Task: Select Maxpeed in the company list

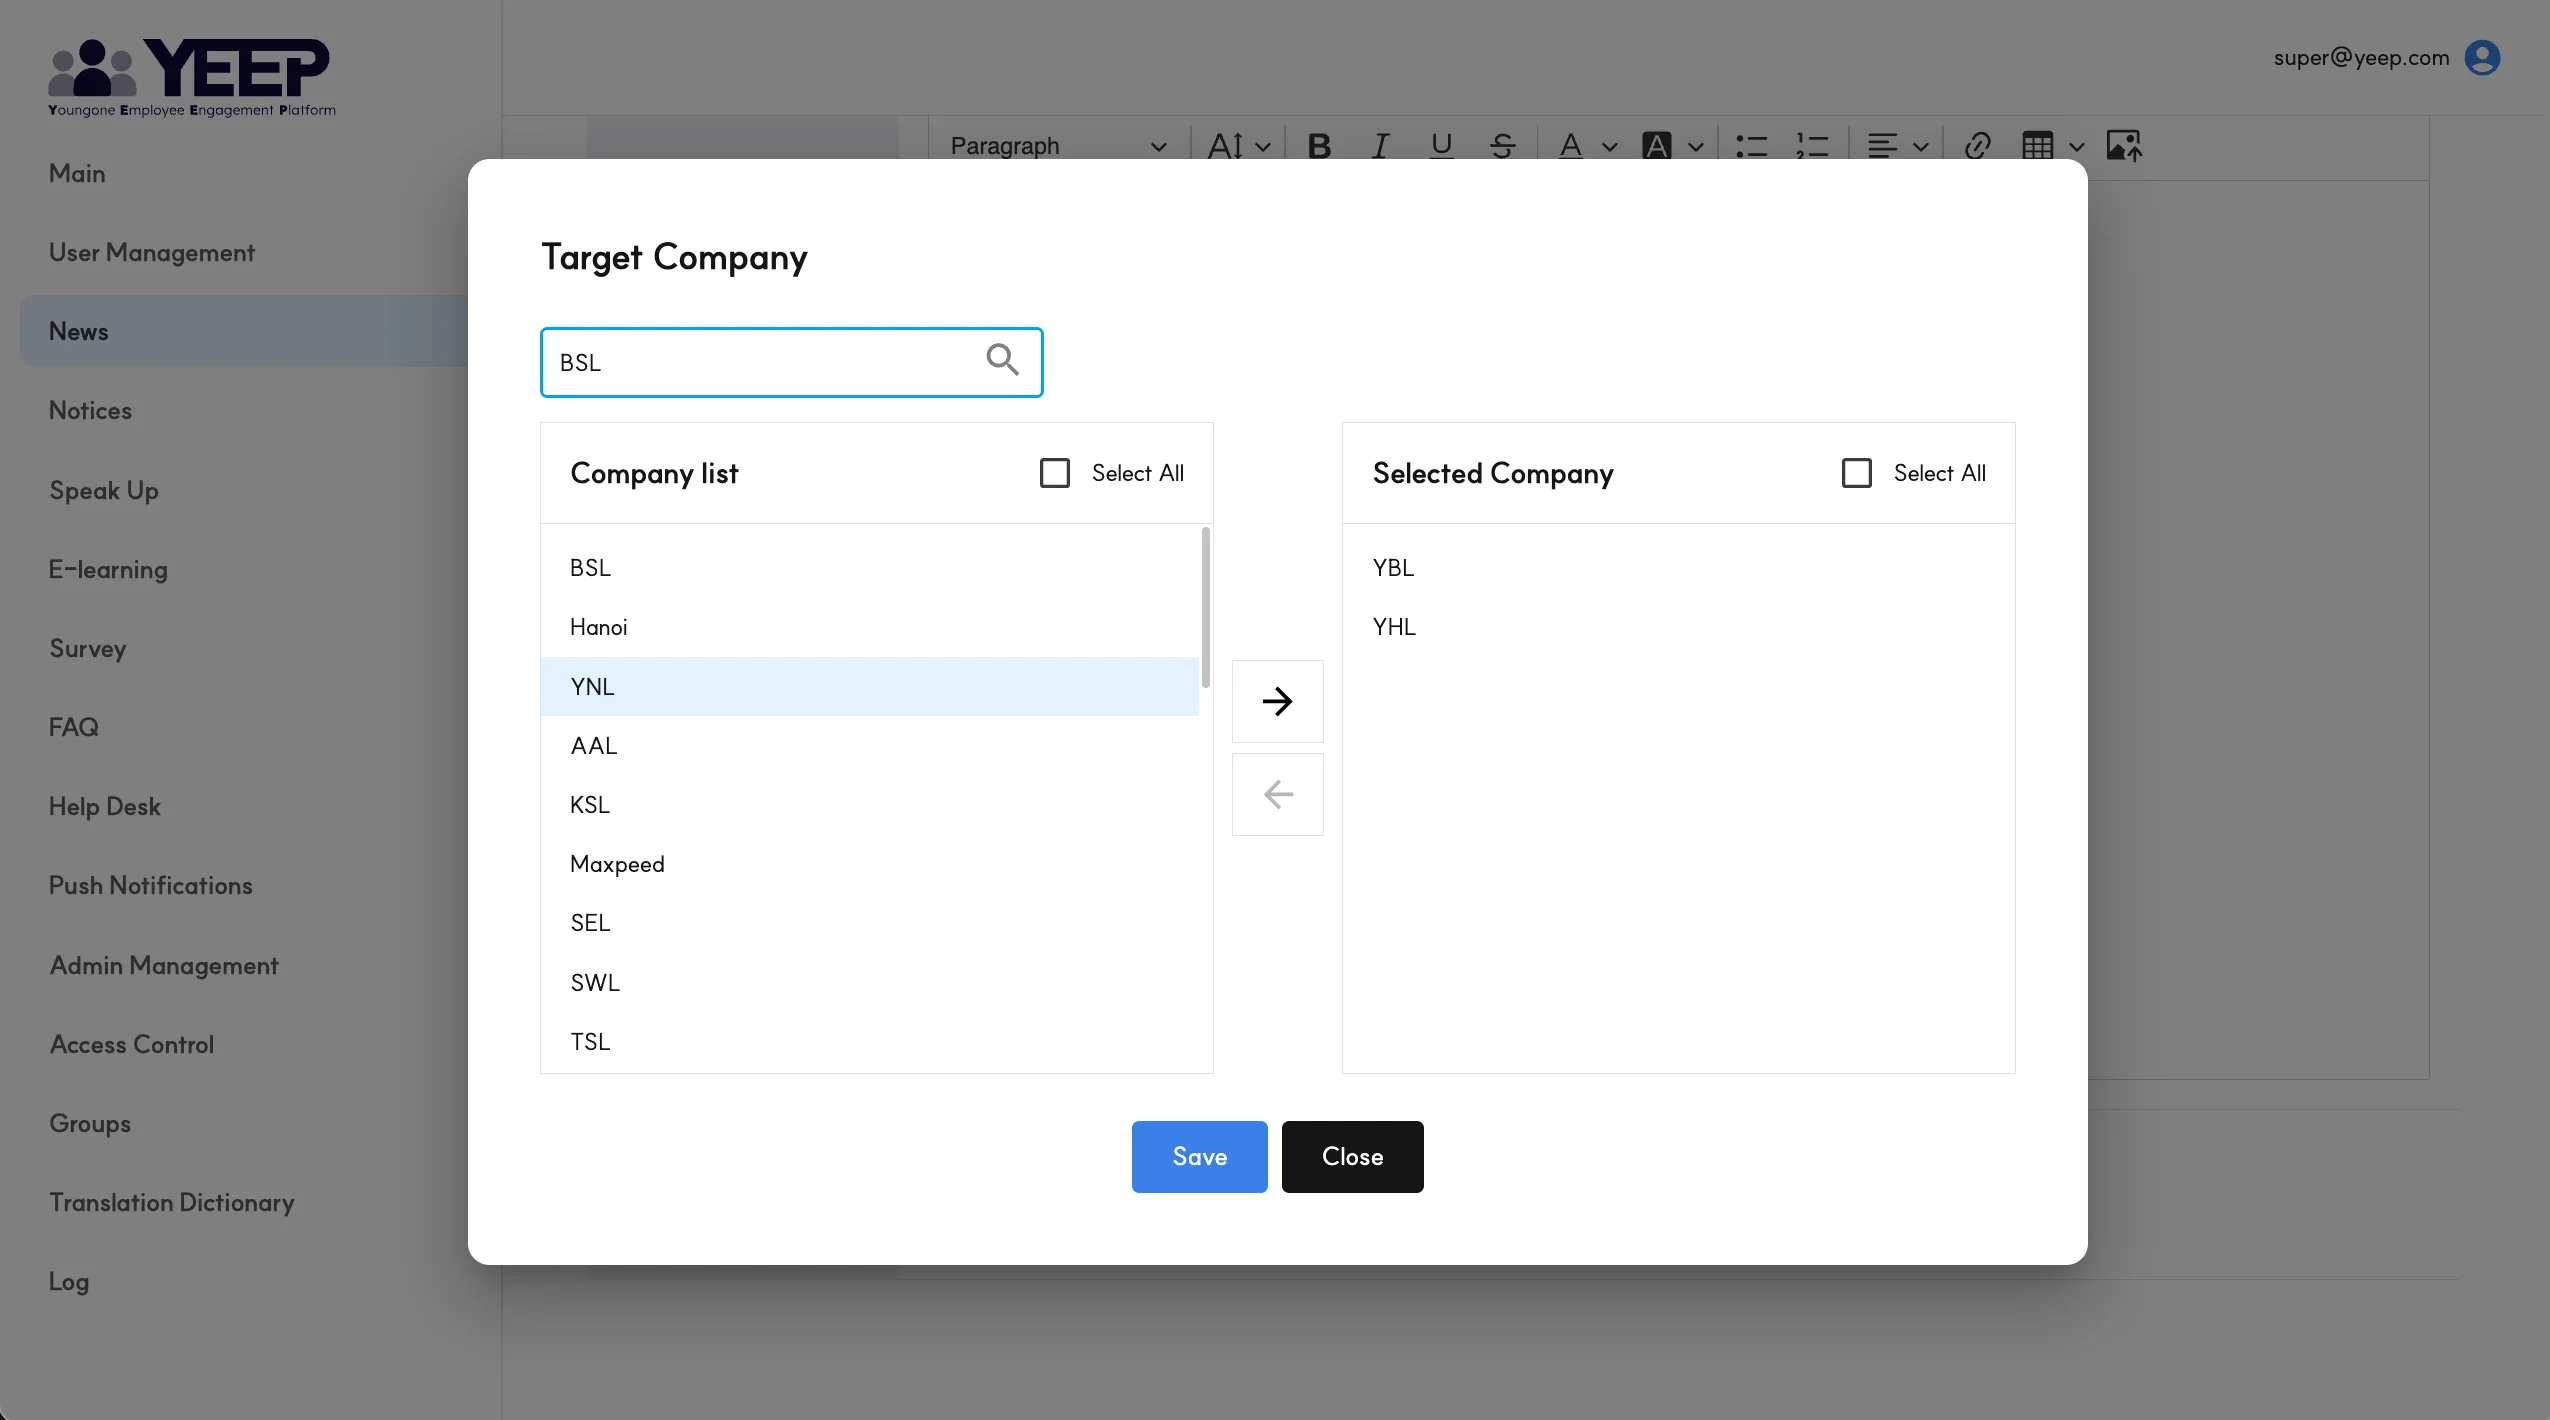Action: click(617, 864)
